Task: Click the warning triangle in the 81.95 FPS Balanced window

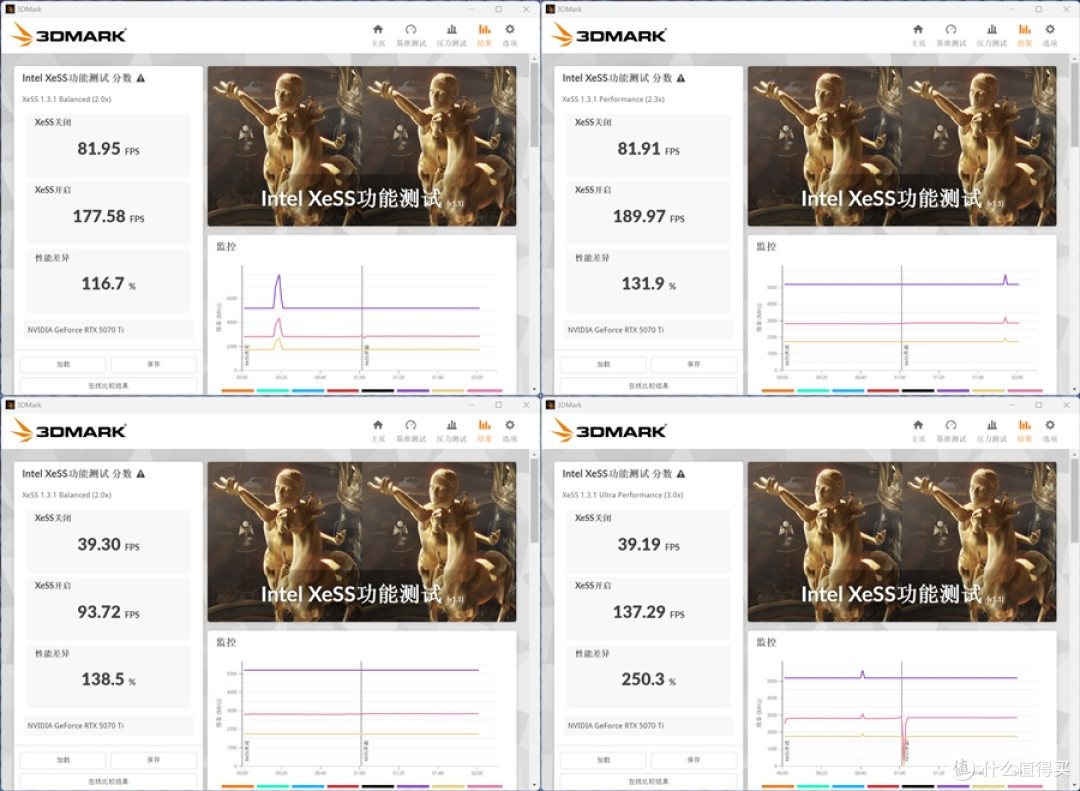Action: coord(141,78)
